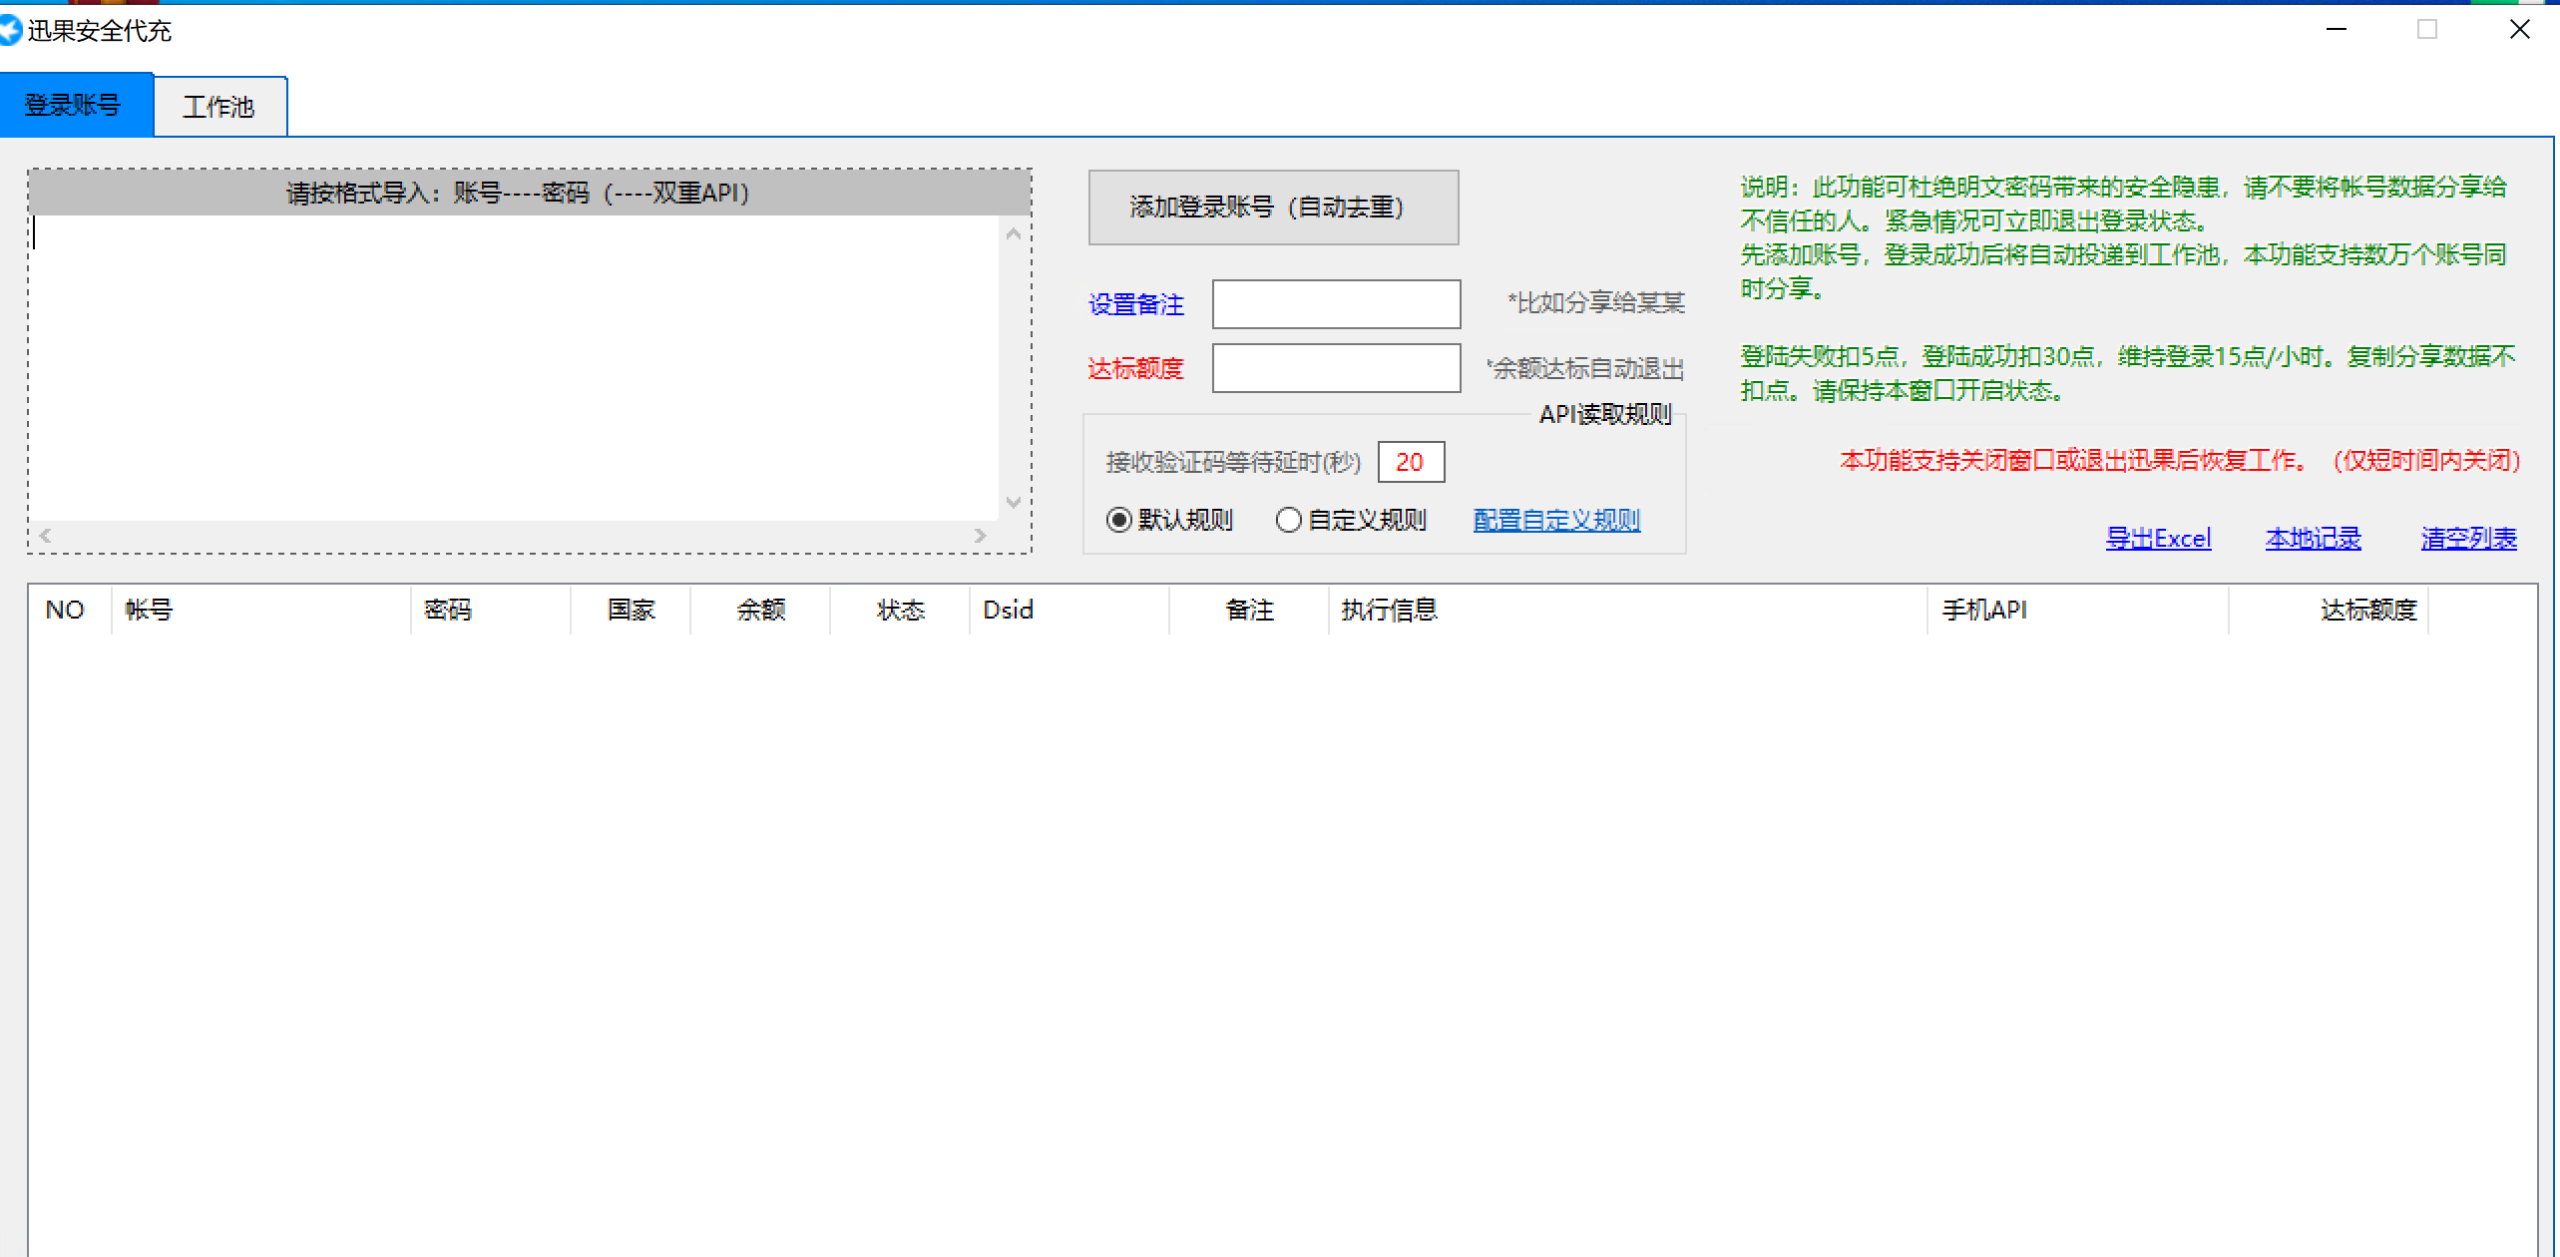Click inside the account import text area
2560x1257 pixels.
(515, 367)
